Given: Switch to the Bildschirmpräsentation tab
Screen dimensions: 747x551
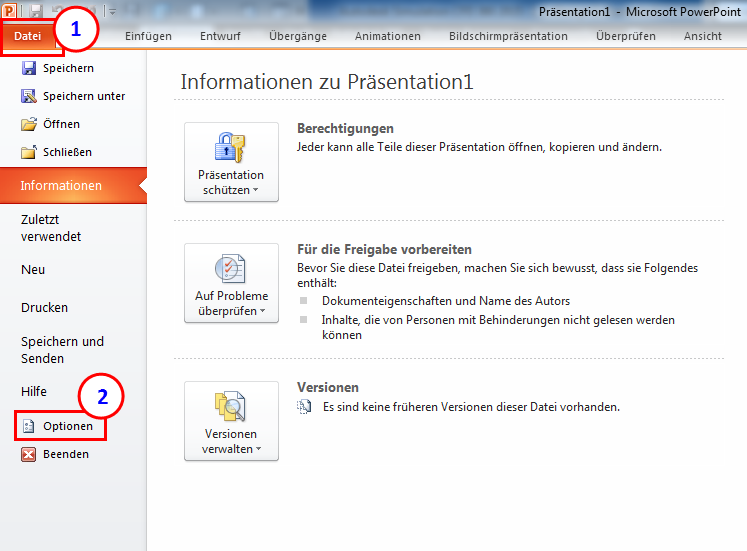Looking at the screenshot, I should pos(508,36).
